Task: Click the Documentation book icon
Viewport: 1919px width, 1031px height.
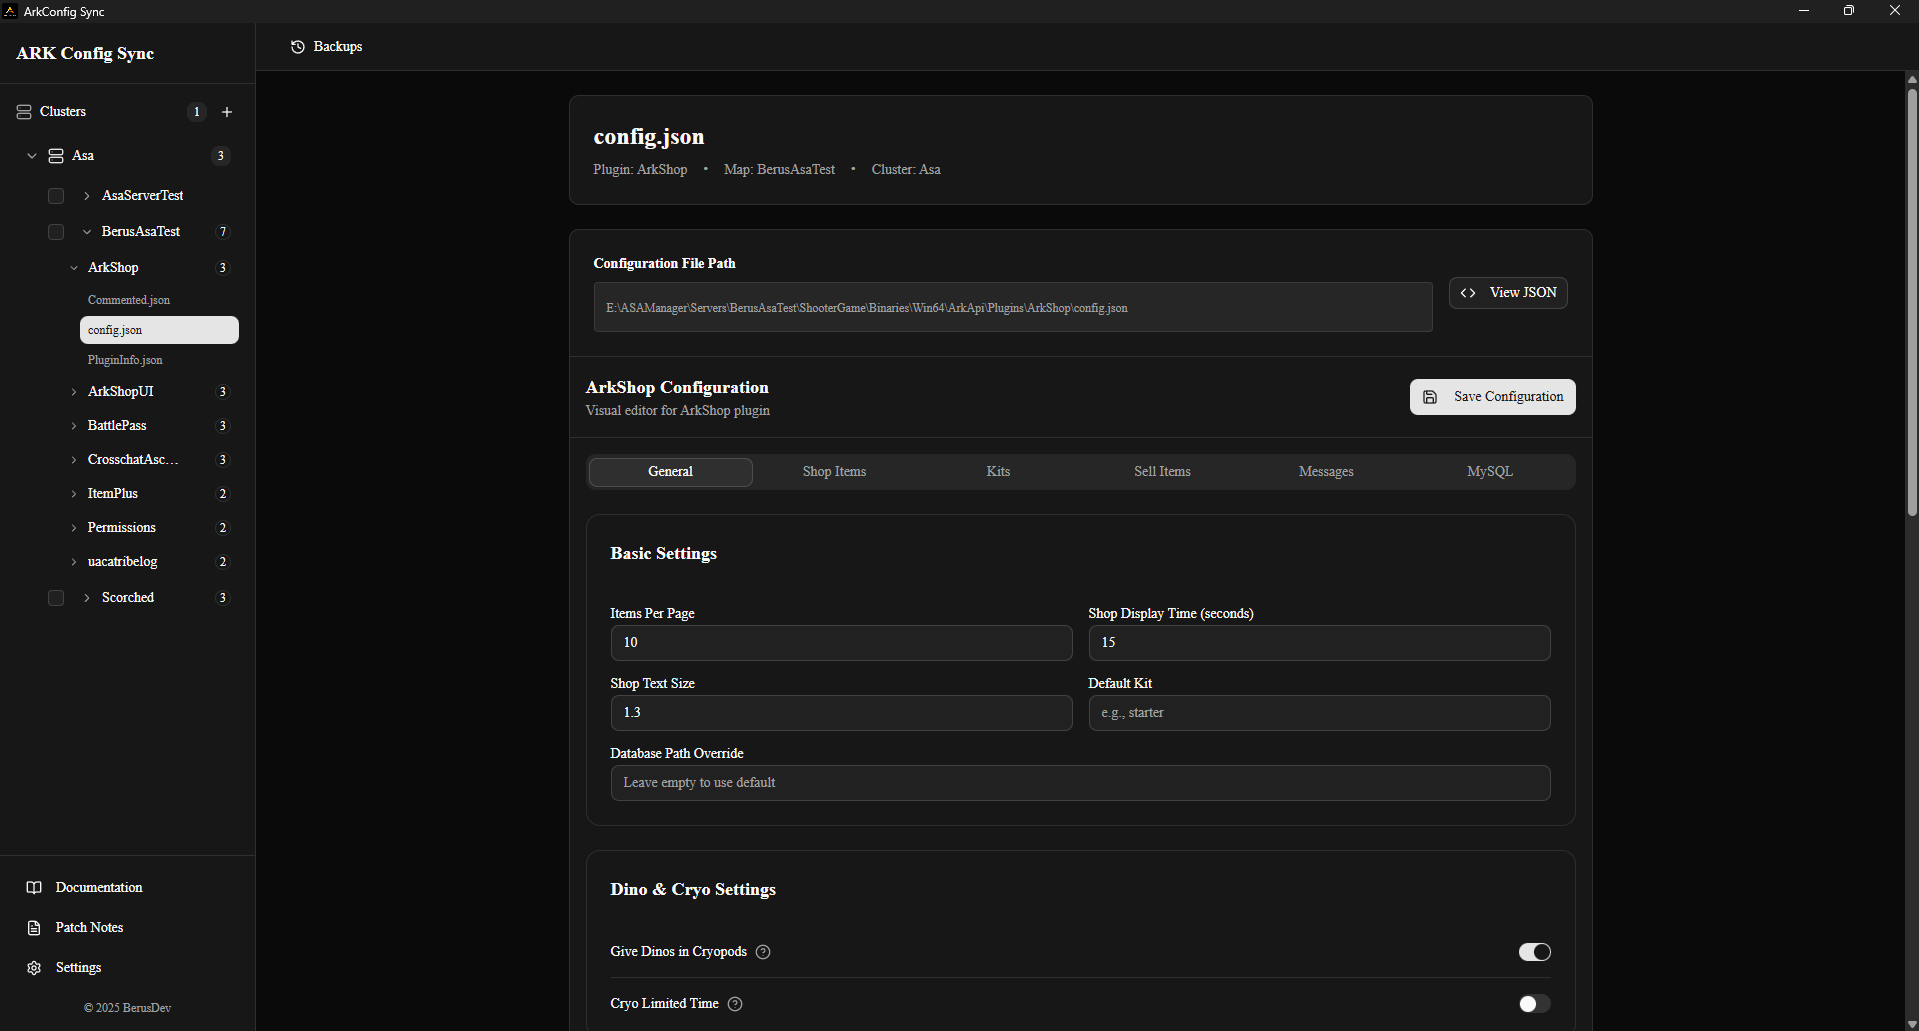Action: tap(34, 888)
